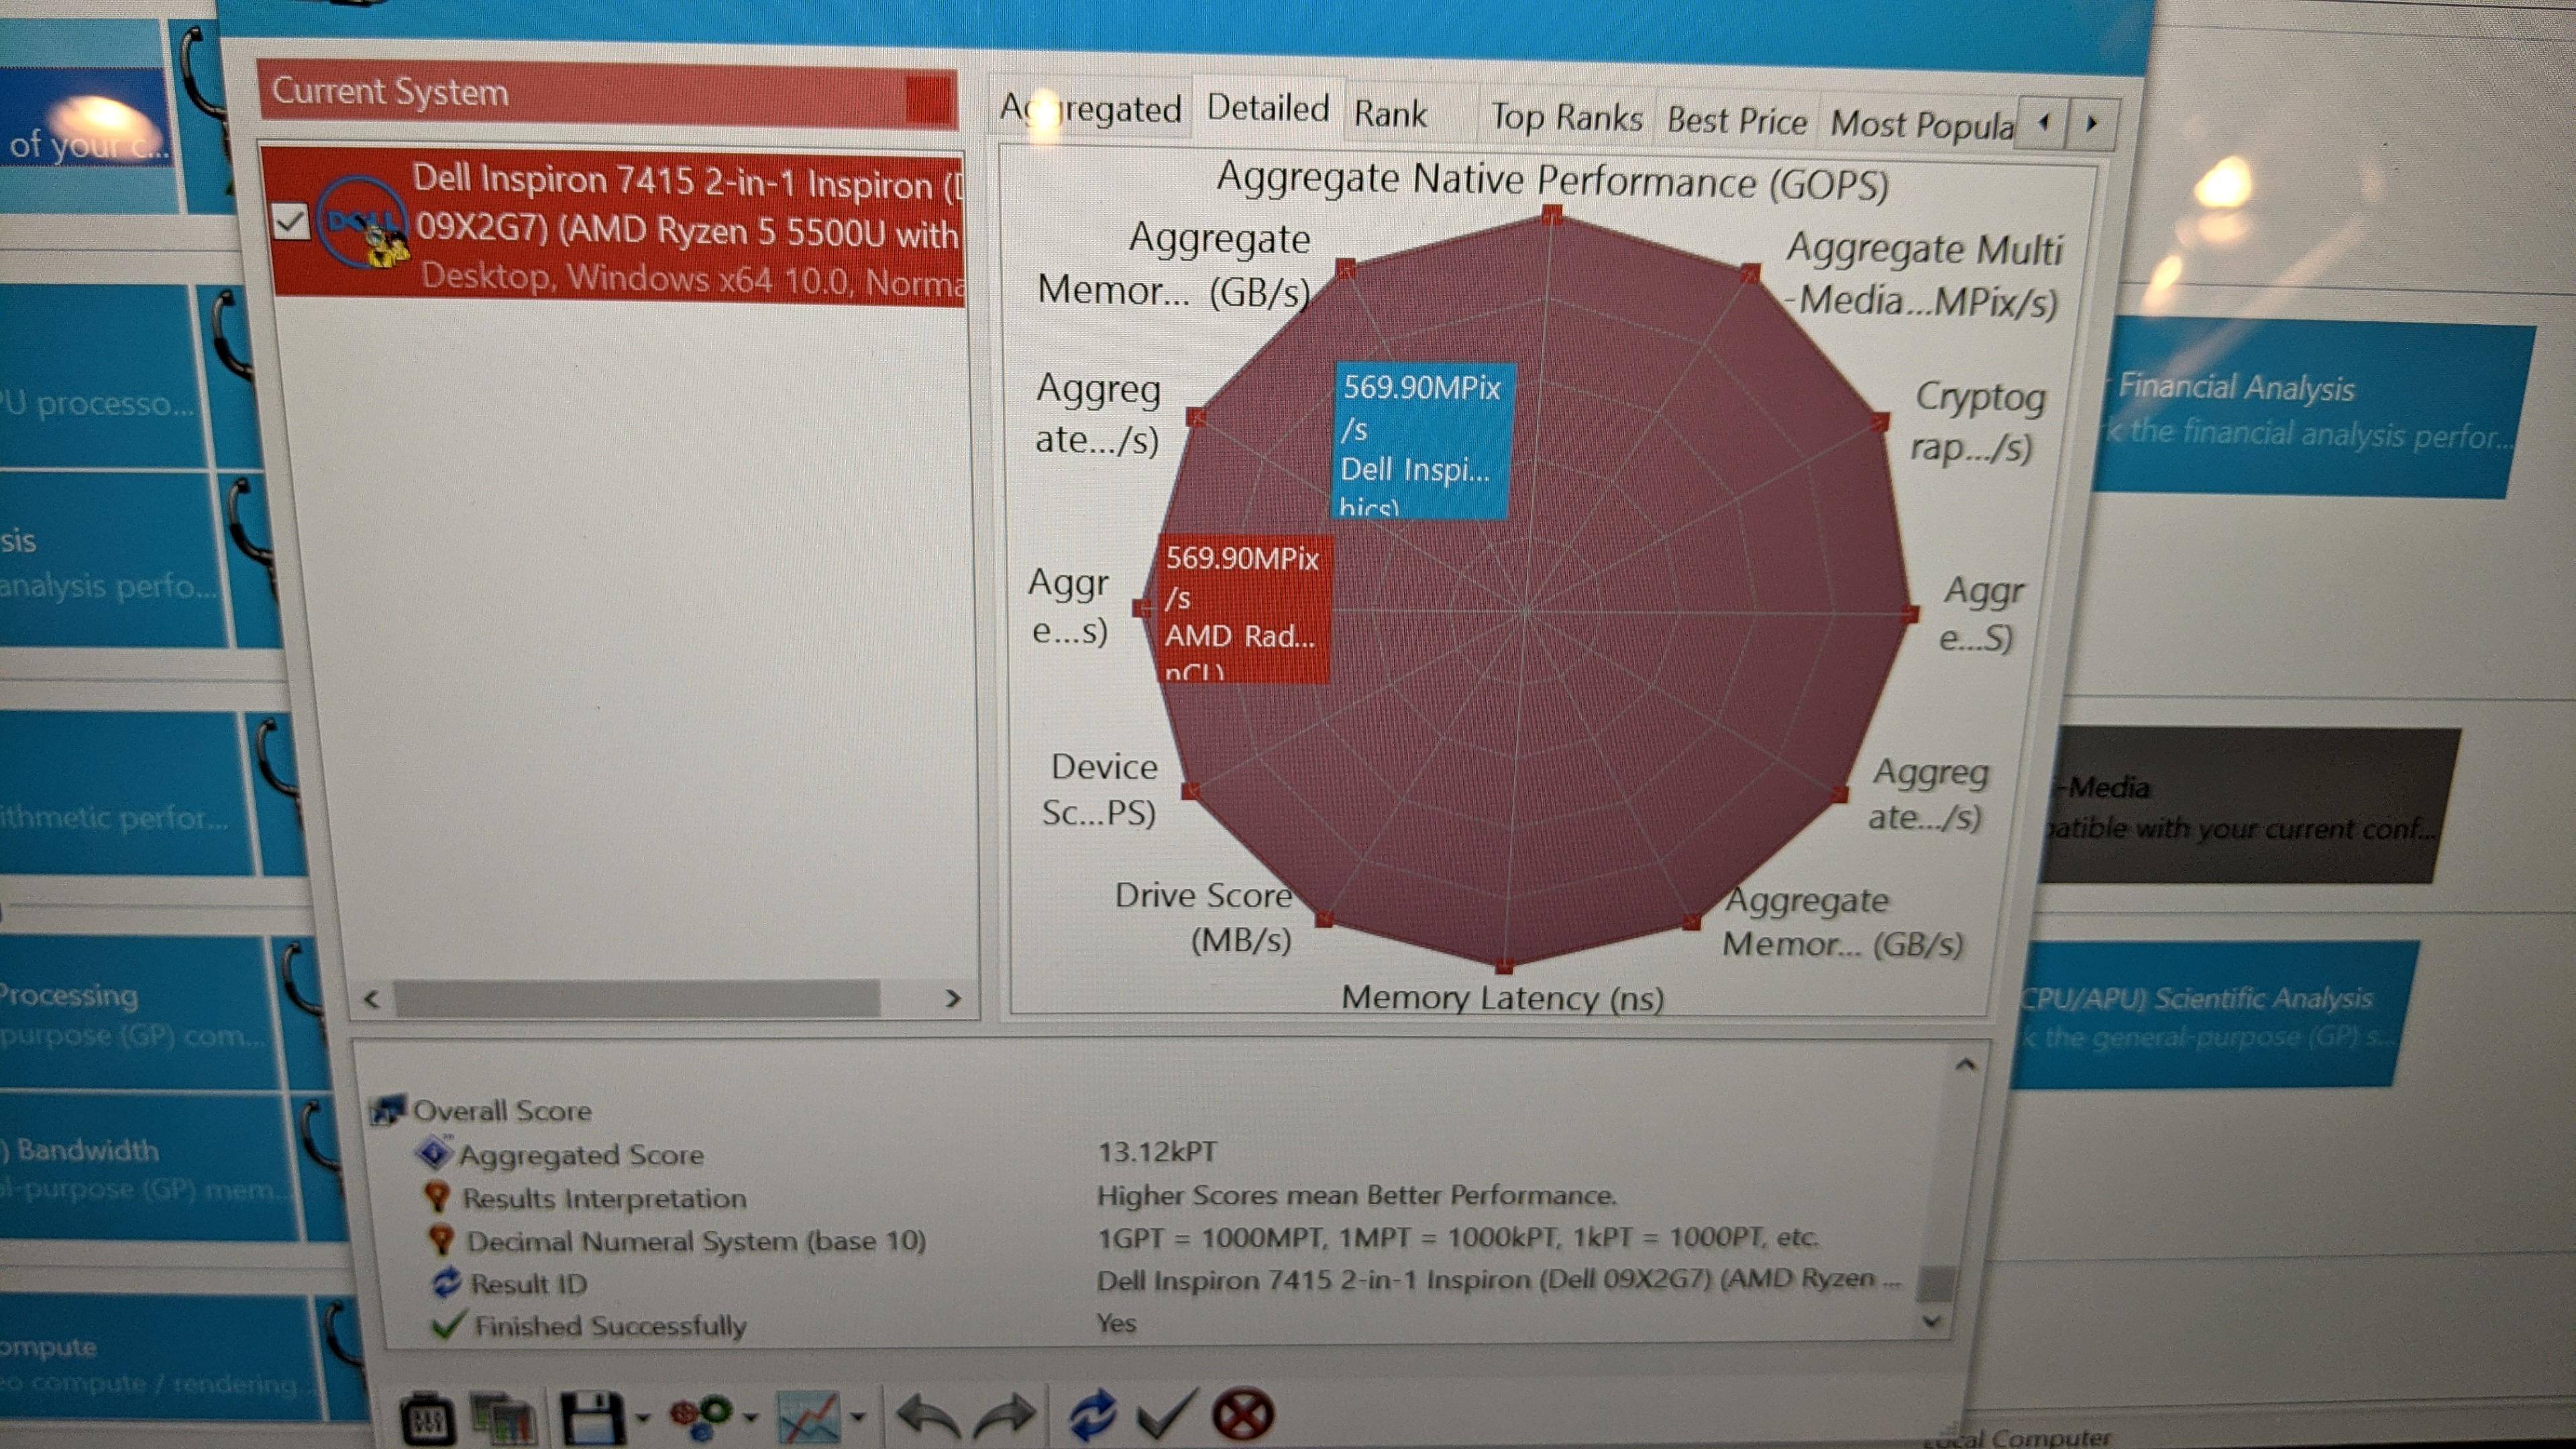Click the line chart view icon
The width and height of the screenshot is (2576, 1449).
click(809, 1417)
